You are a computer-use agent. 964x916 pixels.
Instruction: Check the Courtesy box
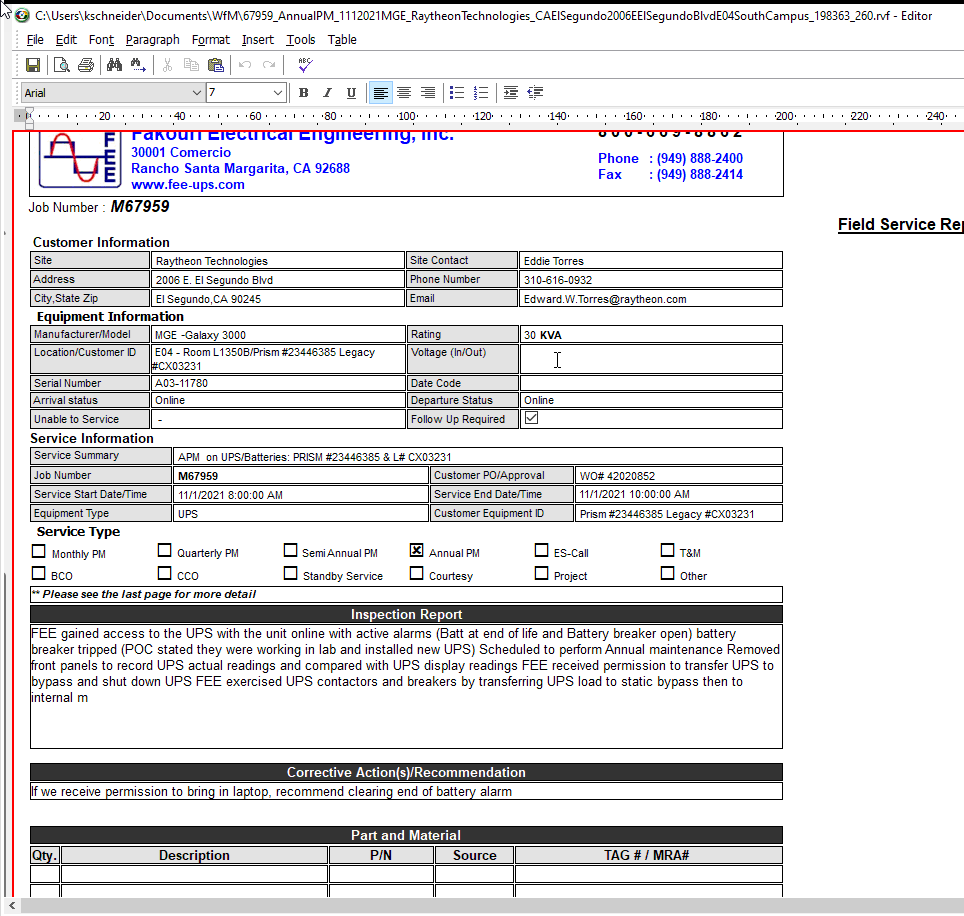tap(416, 574)
